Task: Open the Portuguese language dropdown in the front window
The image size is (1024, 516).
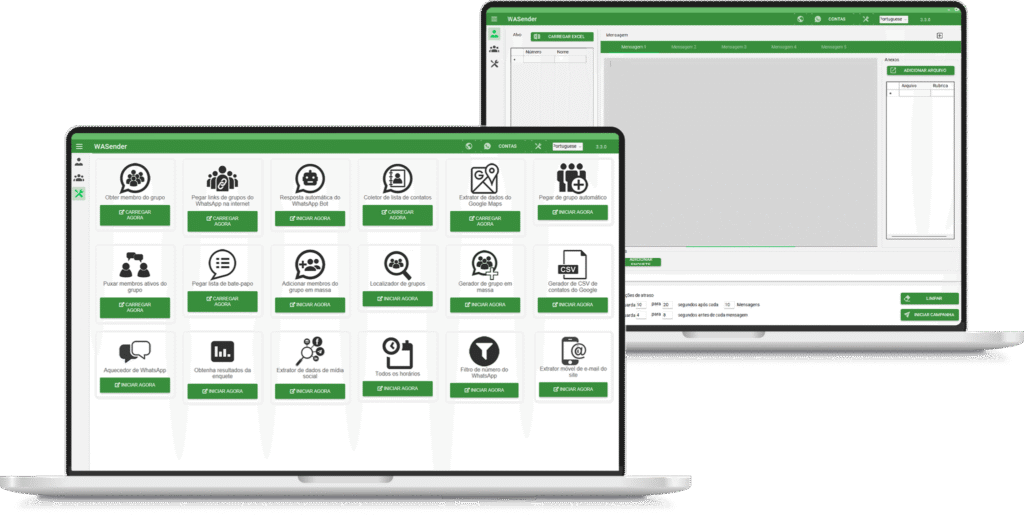Action: (567, 146)
